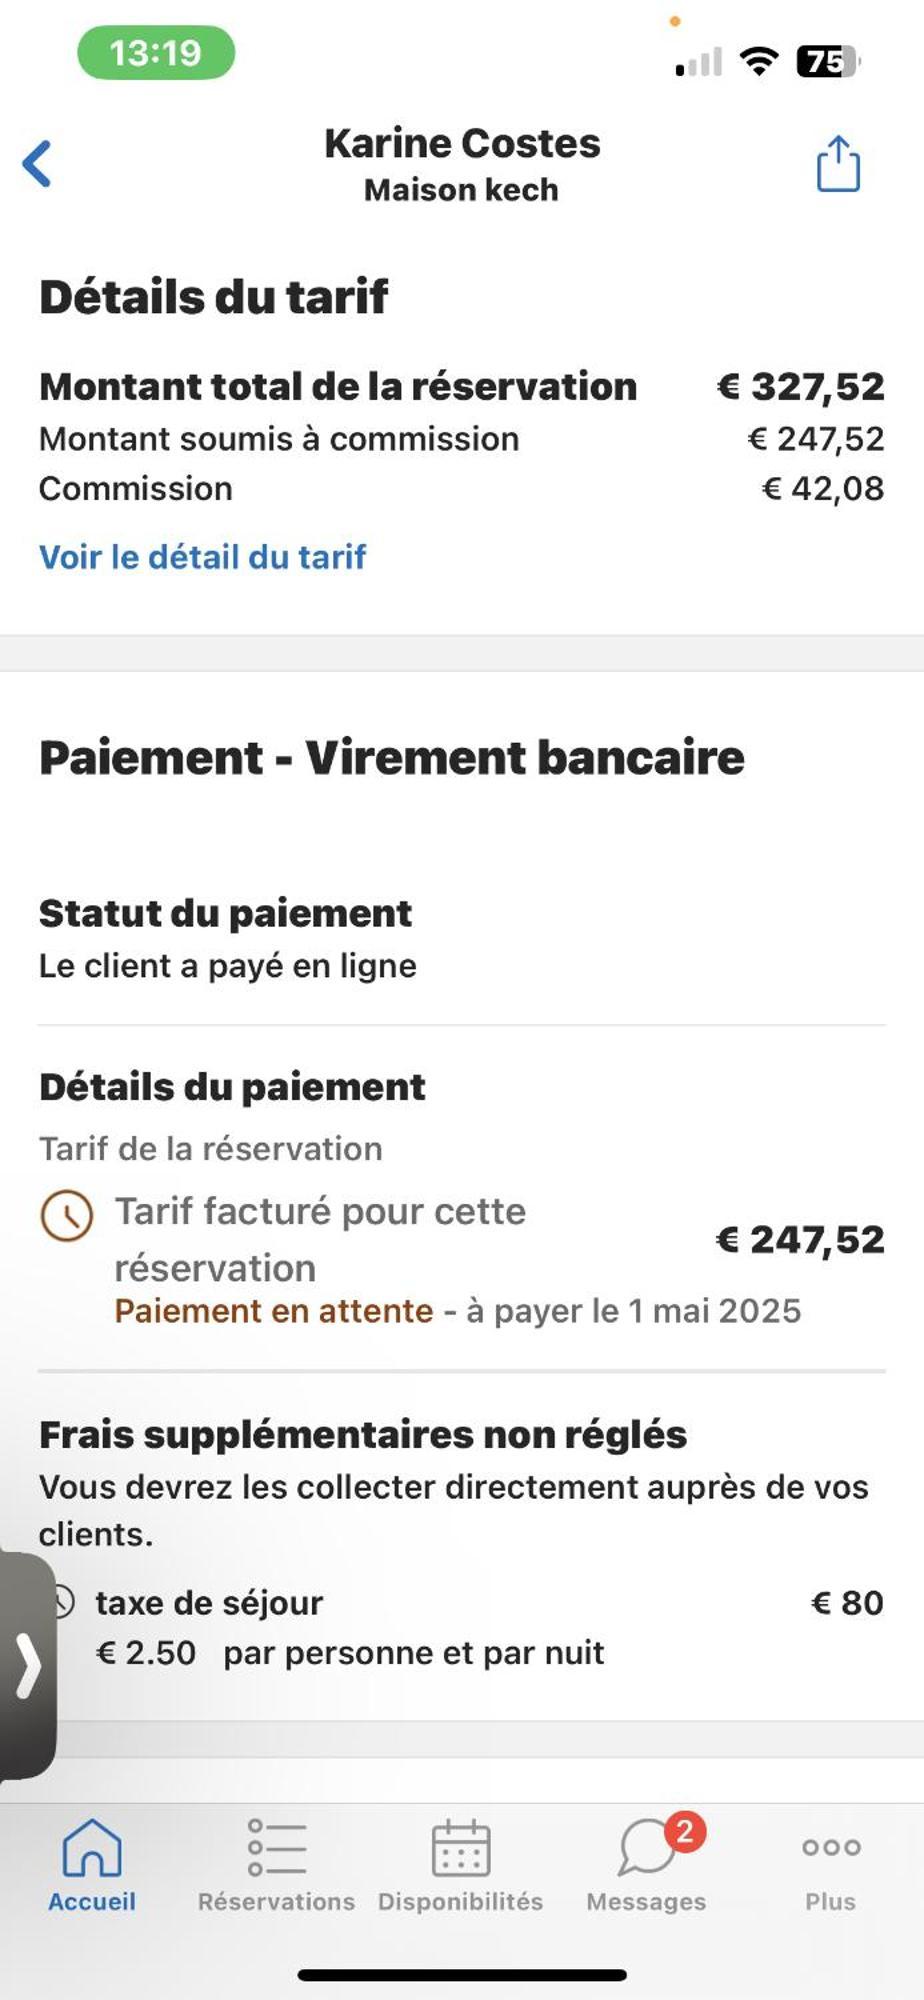Tap the taxe de séjour € 80 amount

click(x=847, y=1603)
